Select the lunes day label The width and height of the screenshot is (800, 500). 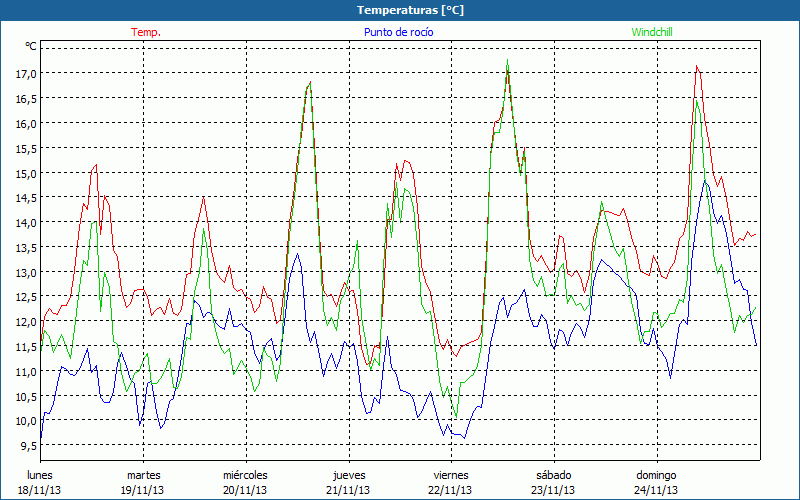pyautogui.click(x=40, y=475)
